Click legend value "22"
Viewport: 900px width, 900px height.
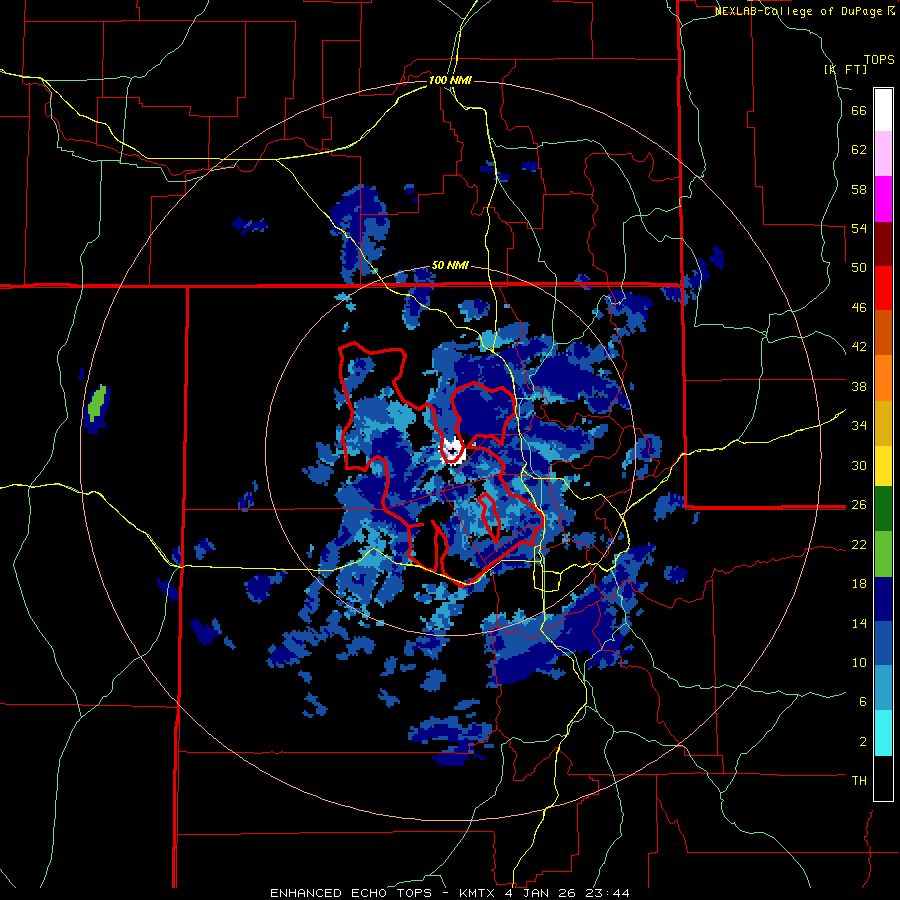point(859,545)
